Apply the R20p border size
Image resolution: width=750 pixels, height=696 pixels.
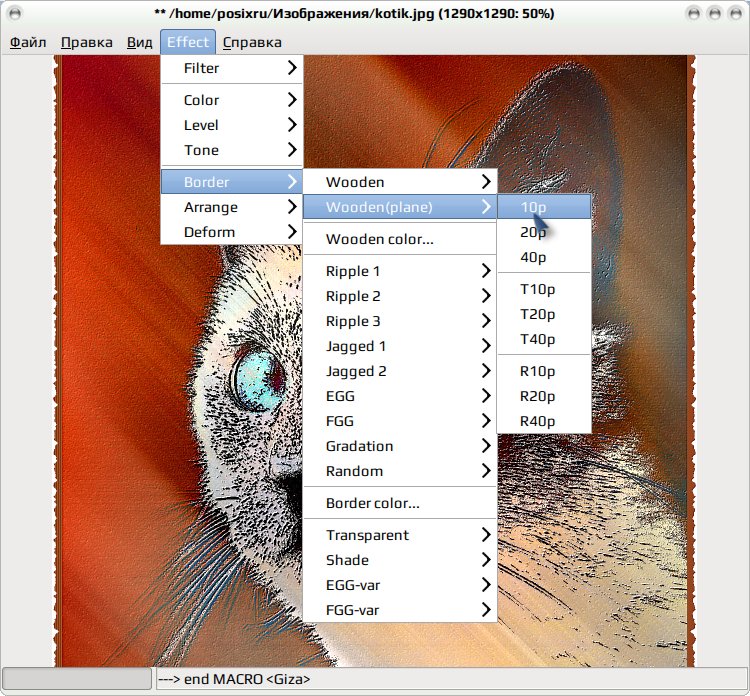point(544,396)
